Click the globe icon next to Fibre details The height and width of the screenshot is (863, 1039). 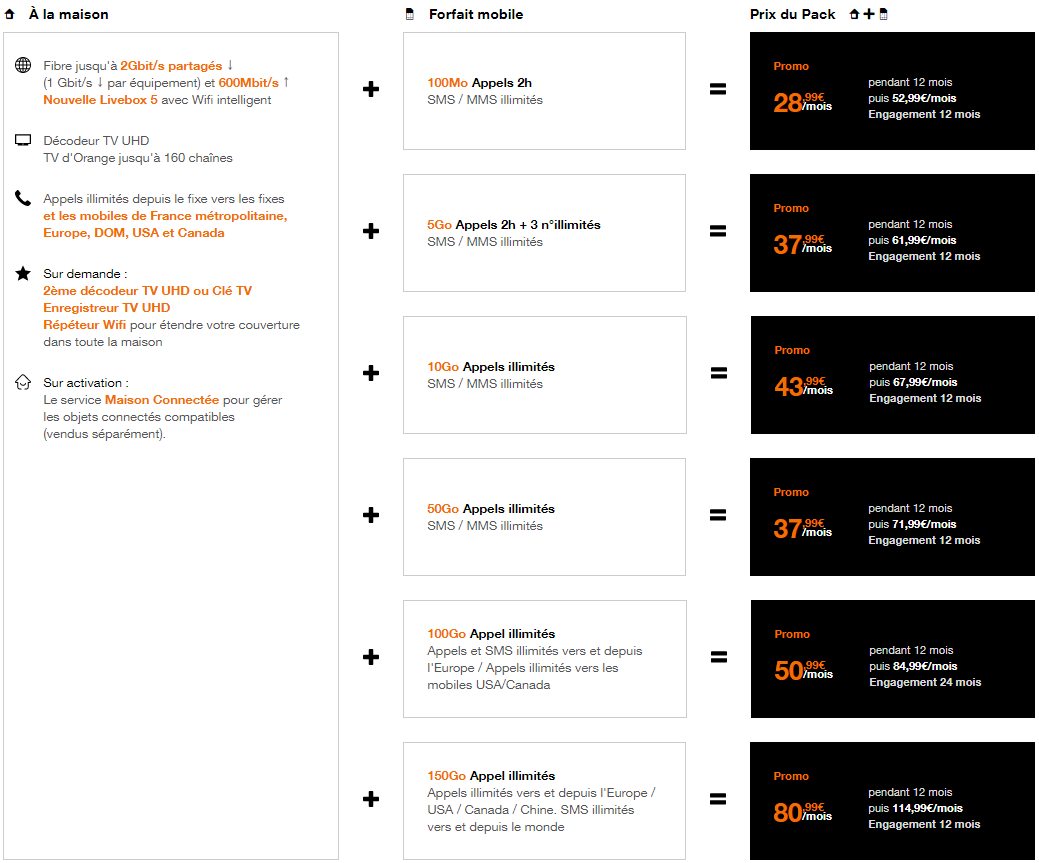23,66
